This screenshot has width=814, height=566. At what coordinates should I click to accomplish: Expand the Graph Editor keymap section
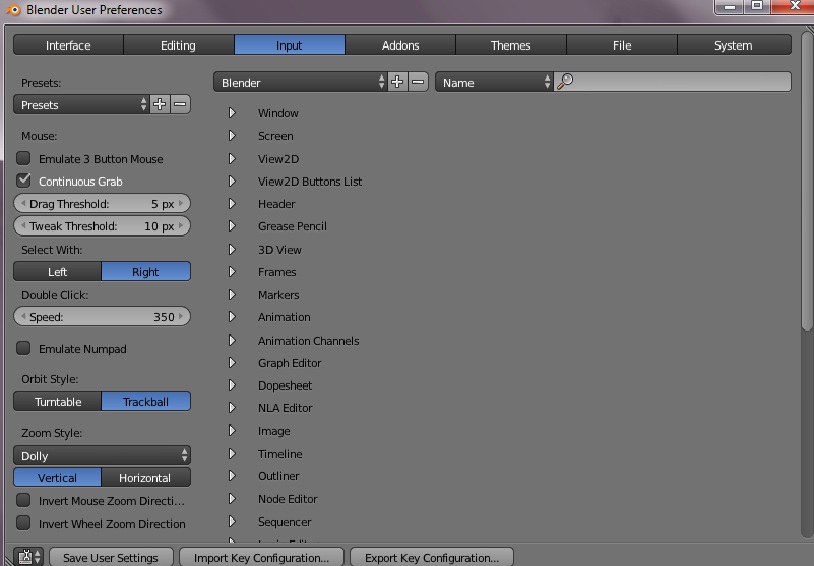click(232, 362)
